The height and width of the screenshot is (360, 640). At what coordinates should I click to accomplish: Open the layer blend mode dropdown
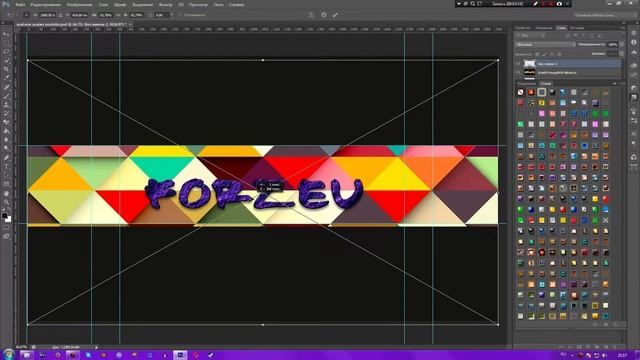pyautogui.click(x=545, y=44)
